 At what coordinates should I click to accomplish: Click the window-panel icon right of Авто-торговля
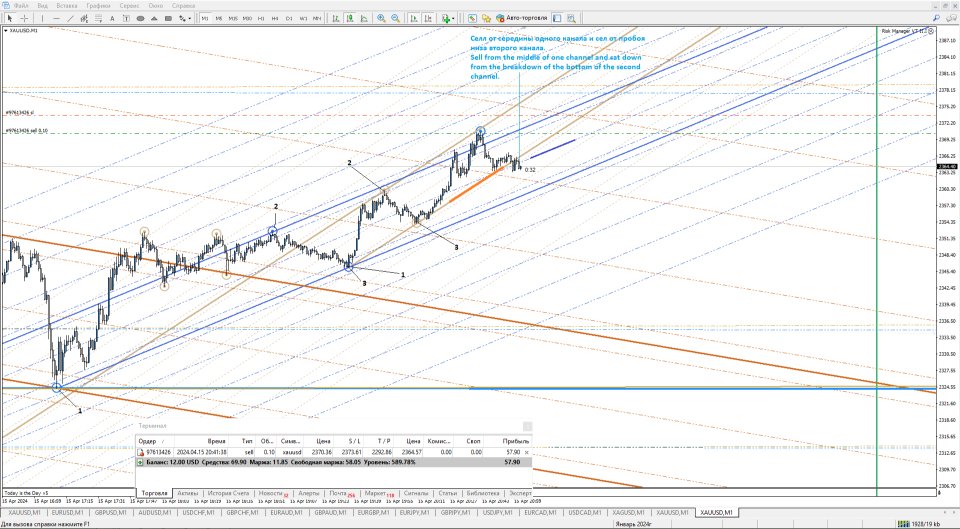[557, 18]
